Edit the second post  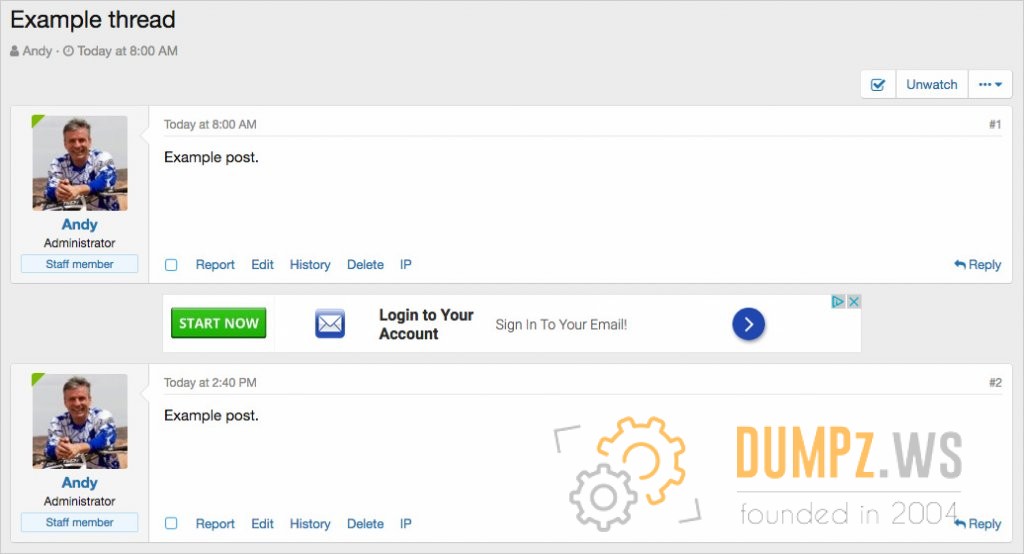[262, 523]
